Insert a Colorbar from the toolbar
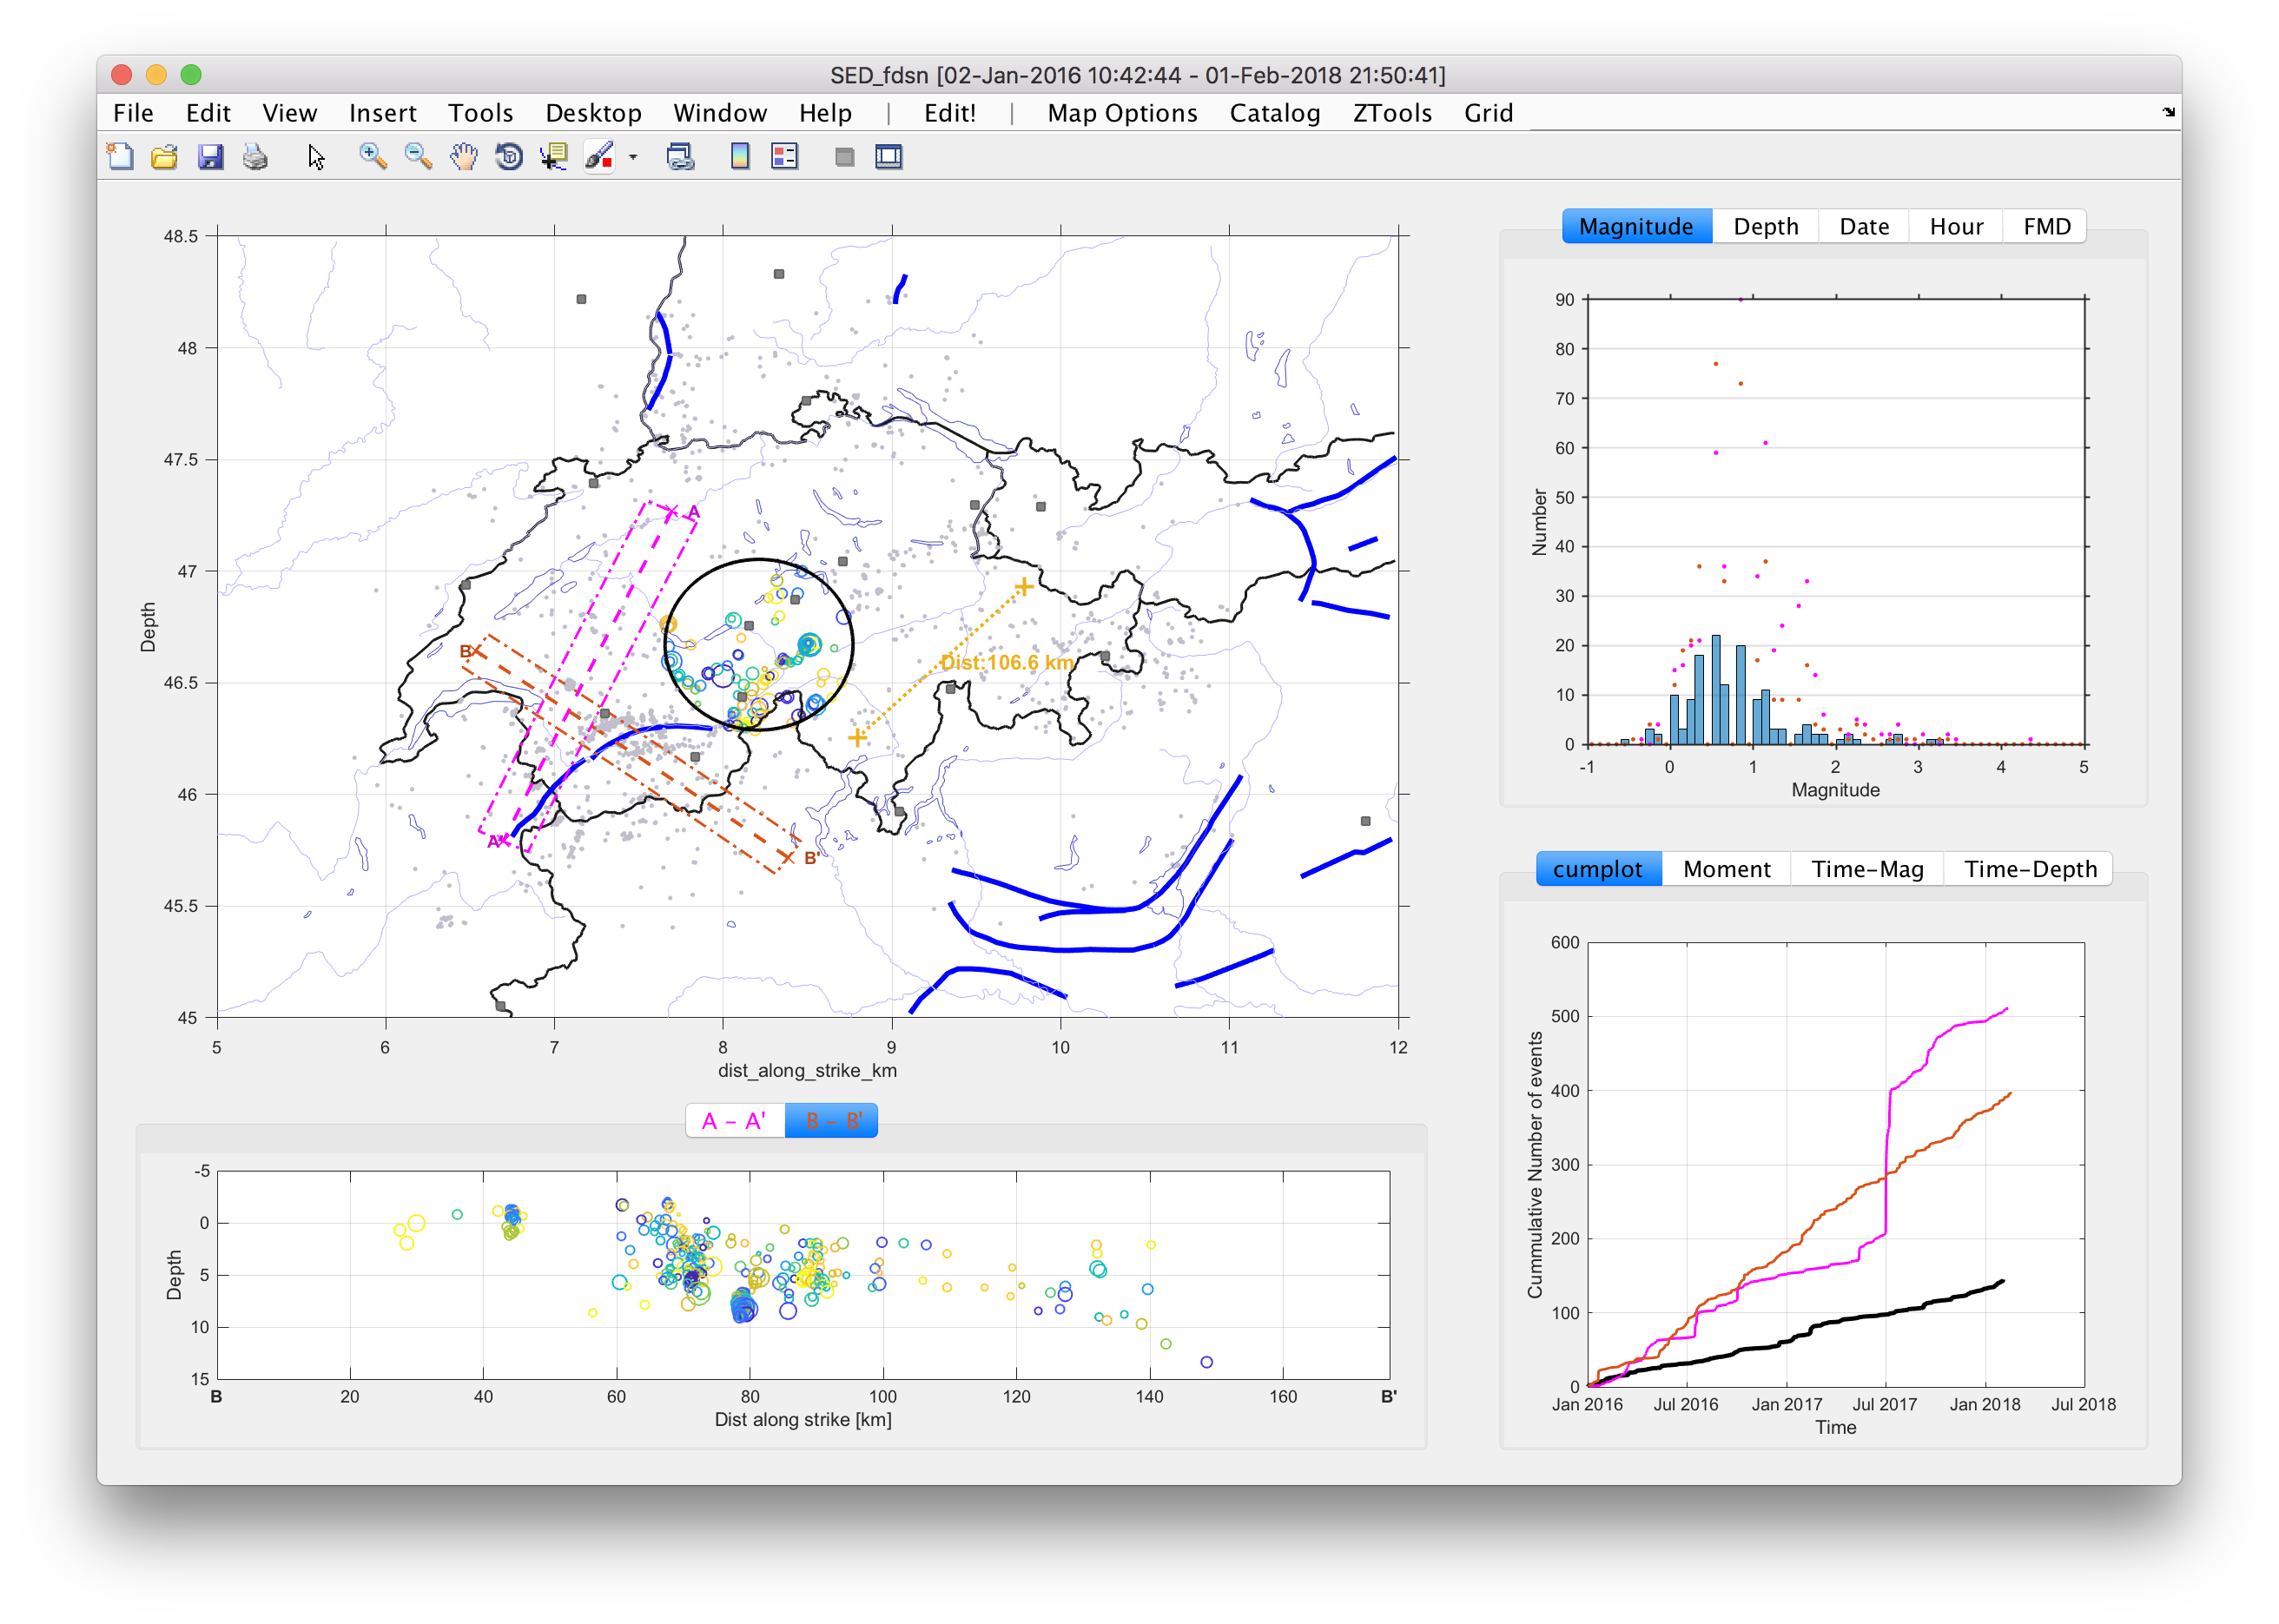The width and height of the screenshot is (2279, 1624). pos(740,156)
